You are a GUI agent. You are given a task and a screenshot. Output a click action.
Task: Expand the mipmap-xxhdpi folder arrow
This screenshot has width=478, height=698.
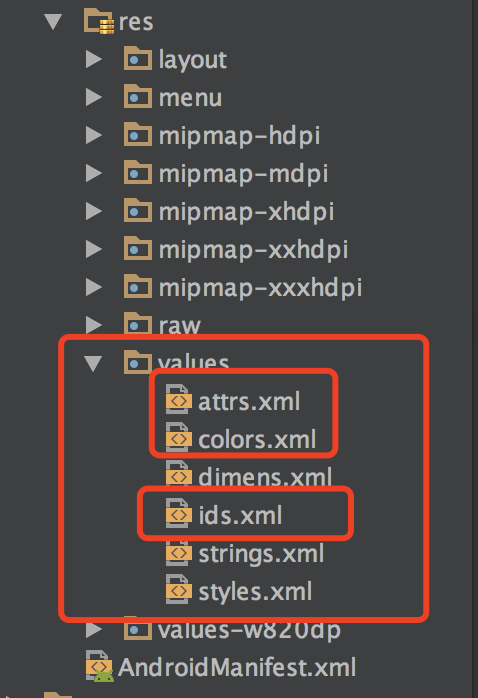click(93, 249)
